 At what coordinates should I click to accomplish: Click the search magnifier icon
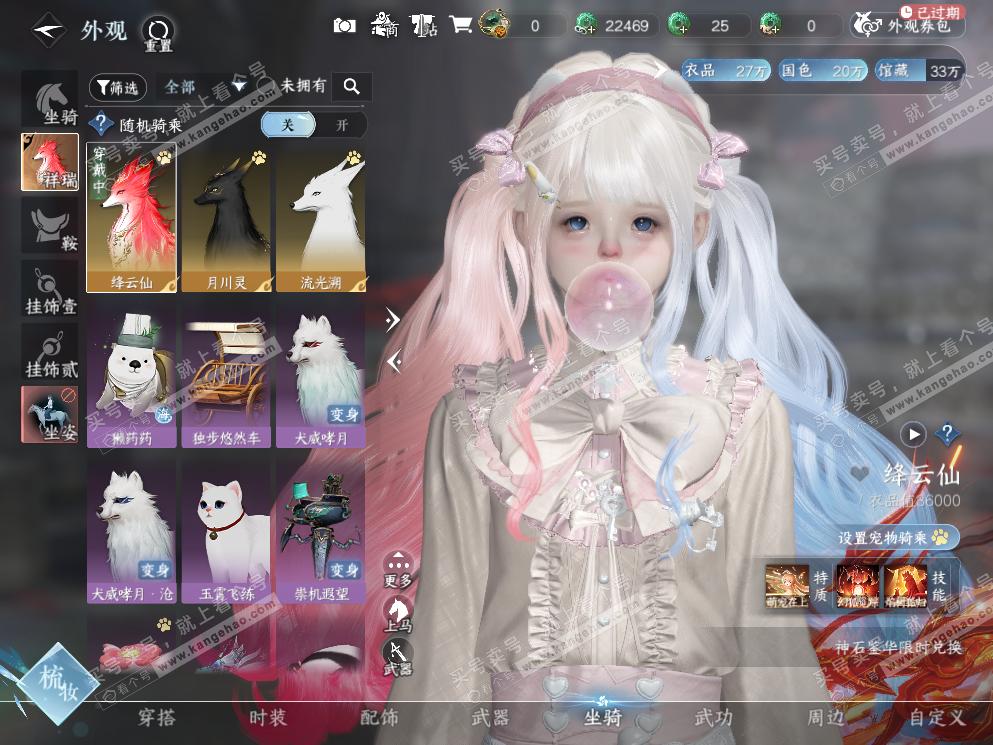351,86
